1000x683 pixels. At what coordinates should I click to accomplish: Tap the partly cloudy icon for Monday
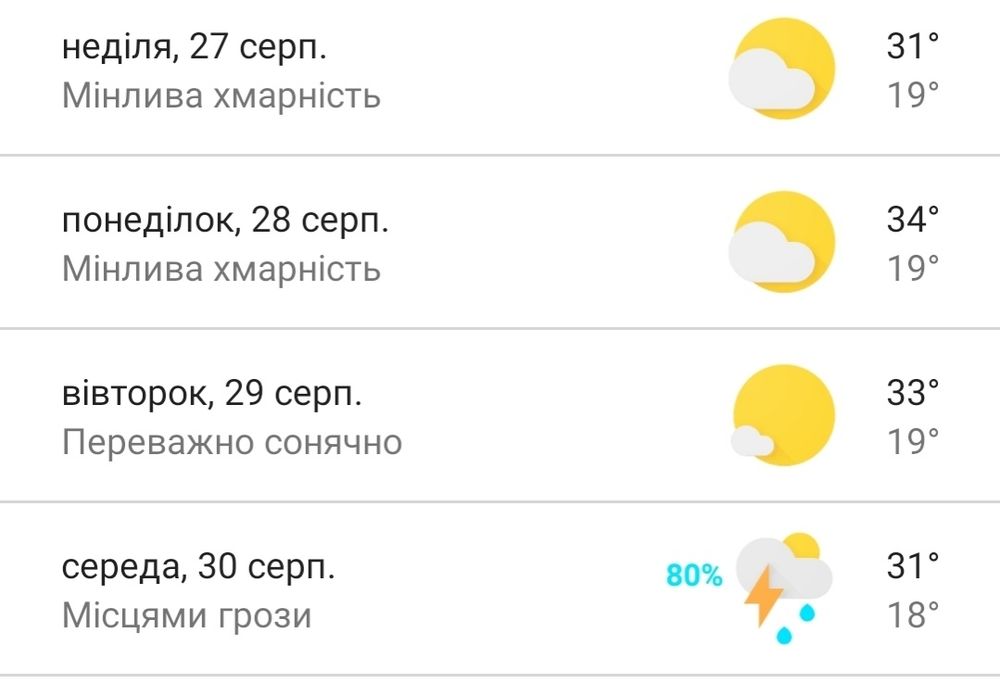(x=782, y=242)
